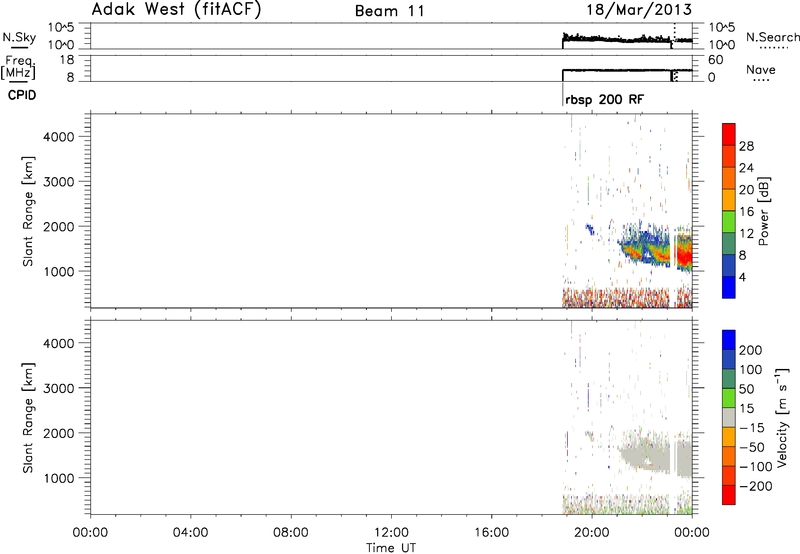
Task: Click the red bottom swatch of Velocity colorbar
Action: [x=729, y=495]
